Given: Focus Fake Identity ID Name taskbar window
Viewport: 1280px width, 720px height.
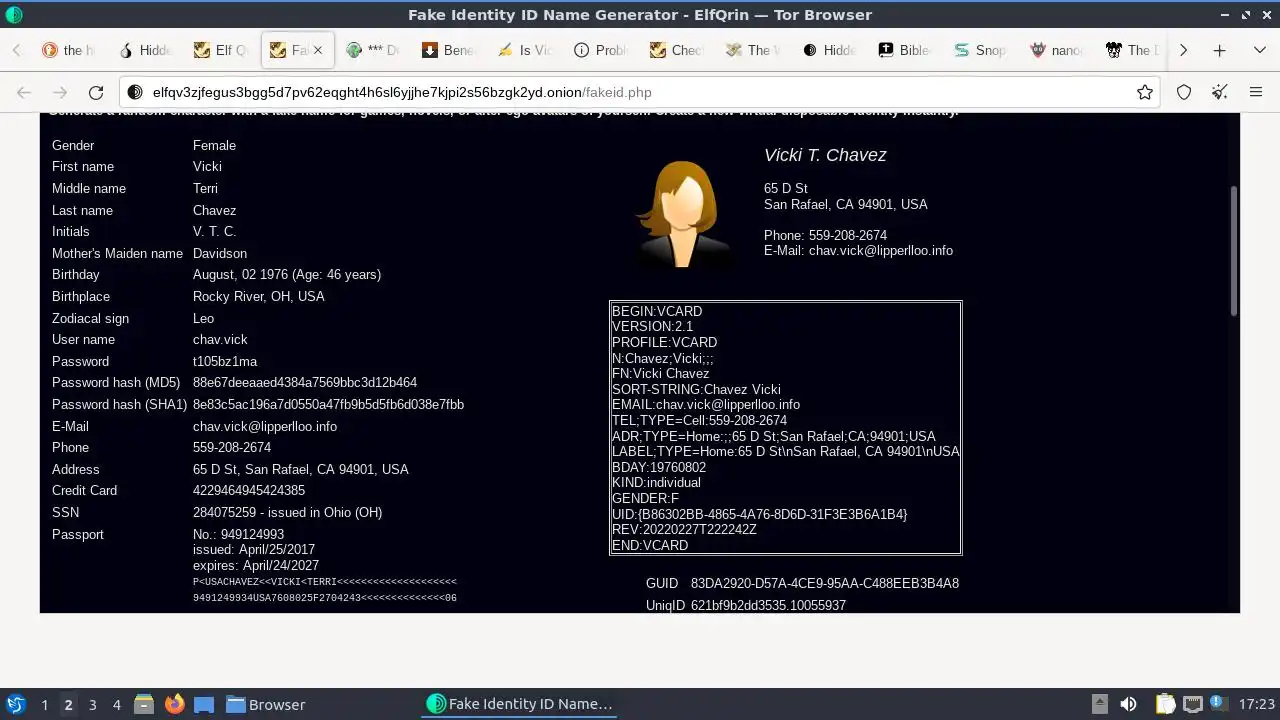Looking at the screenshot, I should [520, 704].
